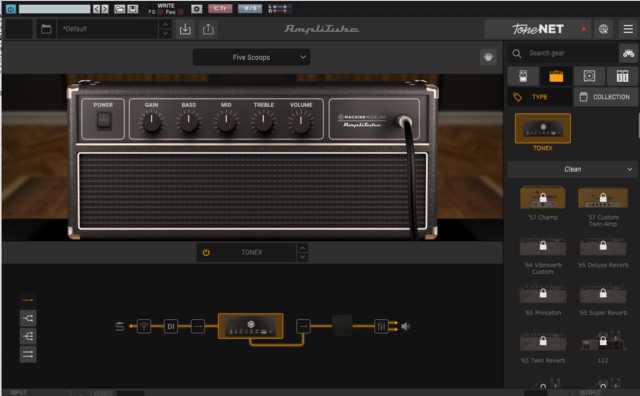Viewport: 640px width, 396px height.
Task: Open preset browser folder icon
Action: point(46,29)
